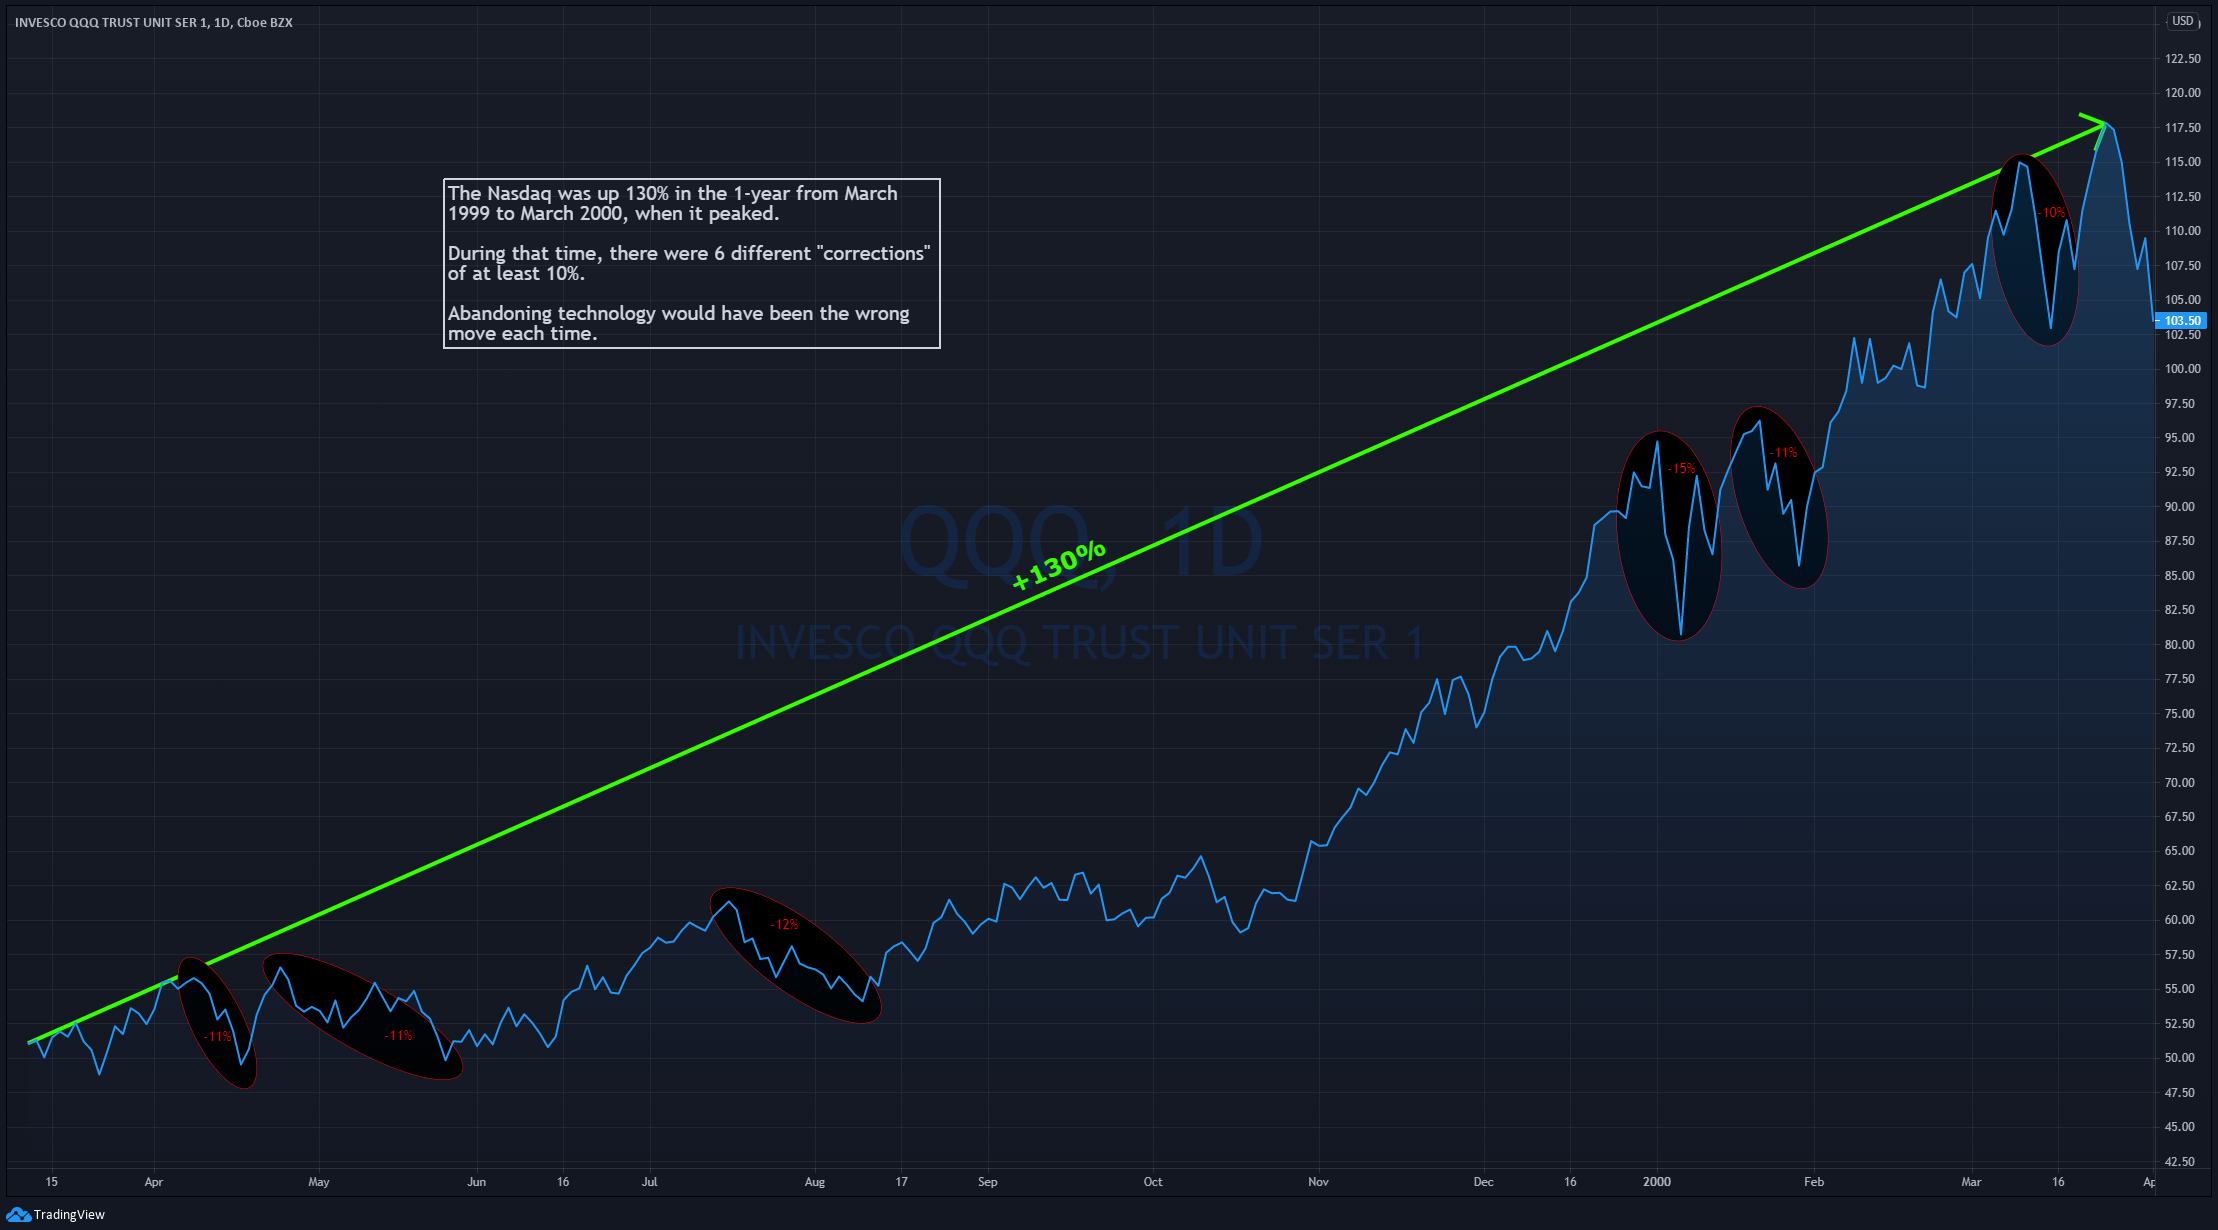Viewport: 2218px width, 1230px height.
Task: Select the current price tag 103.50
Action: pyautogui.click(x=2182, y=321)
